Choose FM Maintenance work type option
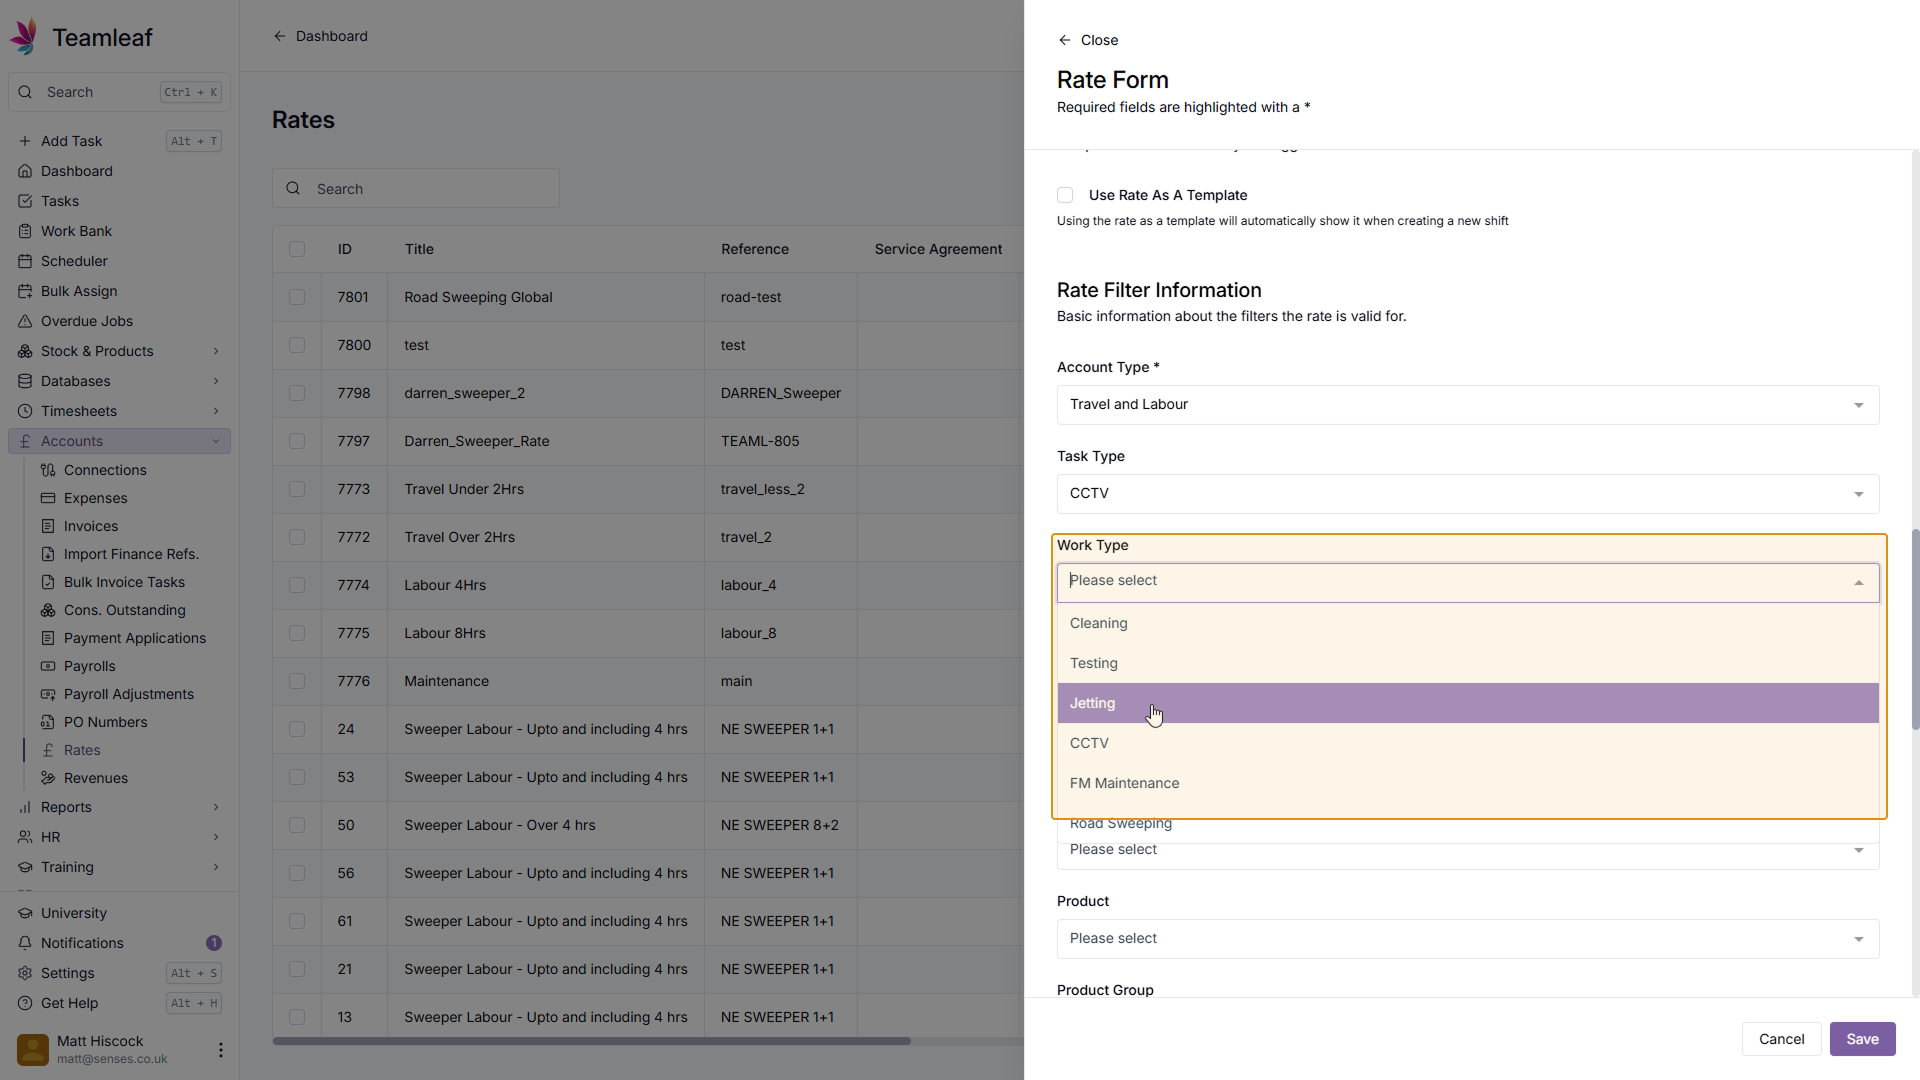 1124,783
